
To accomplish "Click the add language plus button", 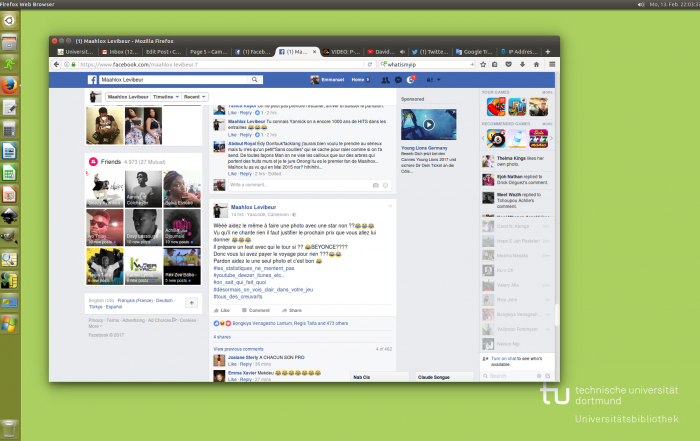I will [x=191, y=302].
